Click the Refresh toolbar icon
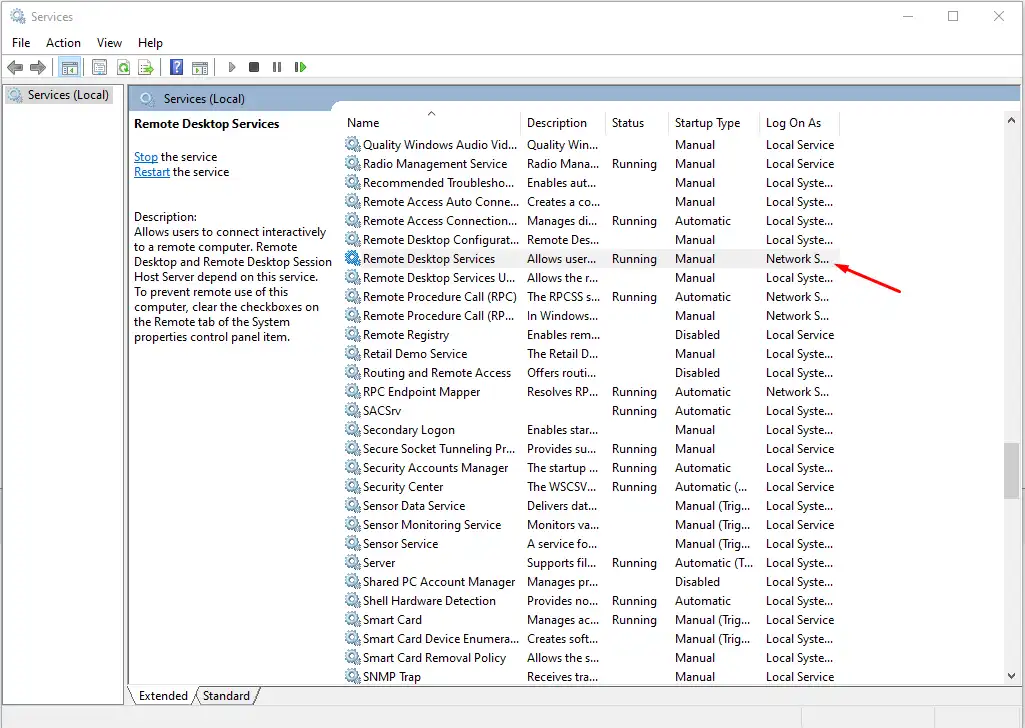The image size is (1025, 728). pos(123,67)
